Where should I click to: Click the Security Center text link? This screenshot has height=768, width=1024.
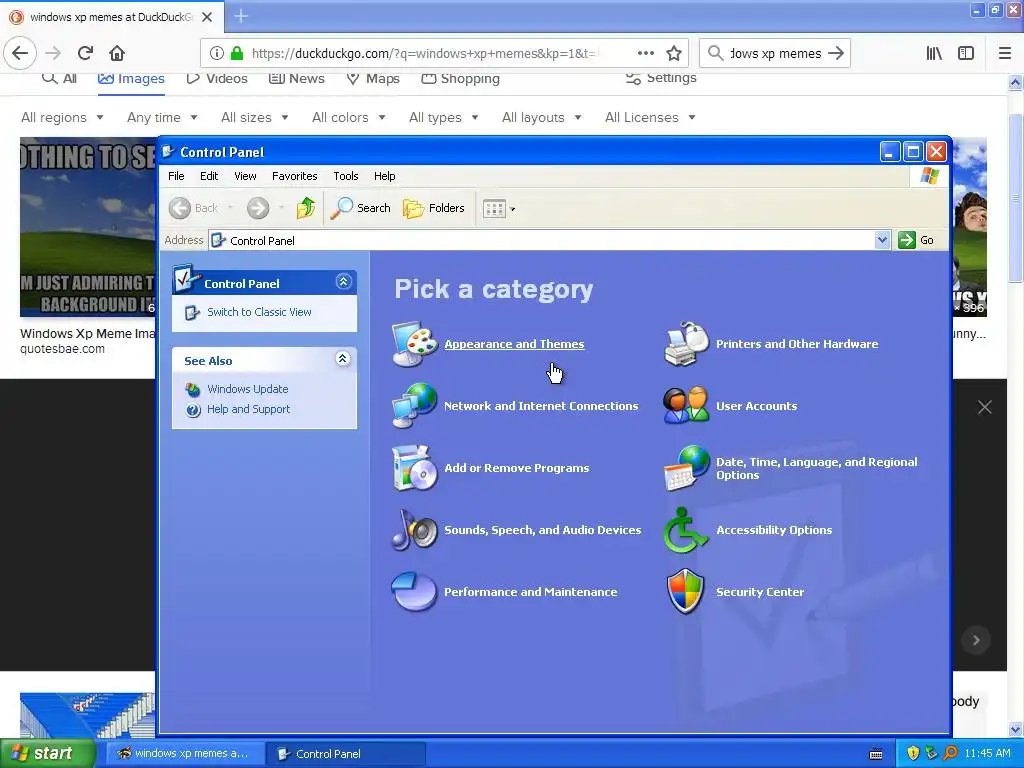[760, 592]
